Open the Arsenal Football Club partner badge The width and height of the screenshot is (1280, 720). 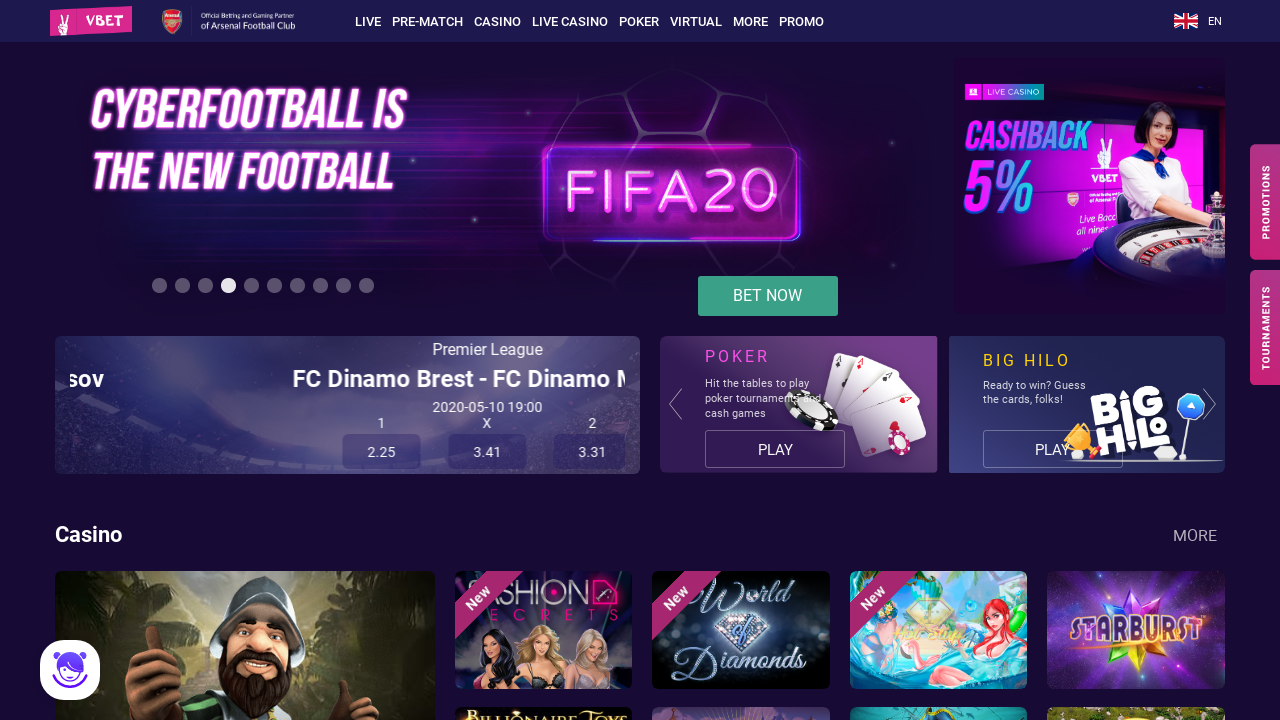tap(229, 21)
